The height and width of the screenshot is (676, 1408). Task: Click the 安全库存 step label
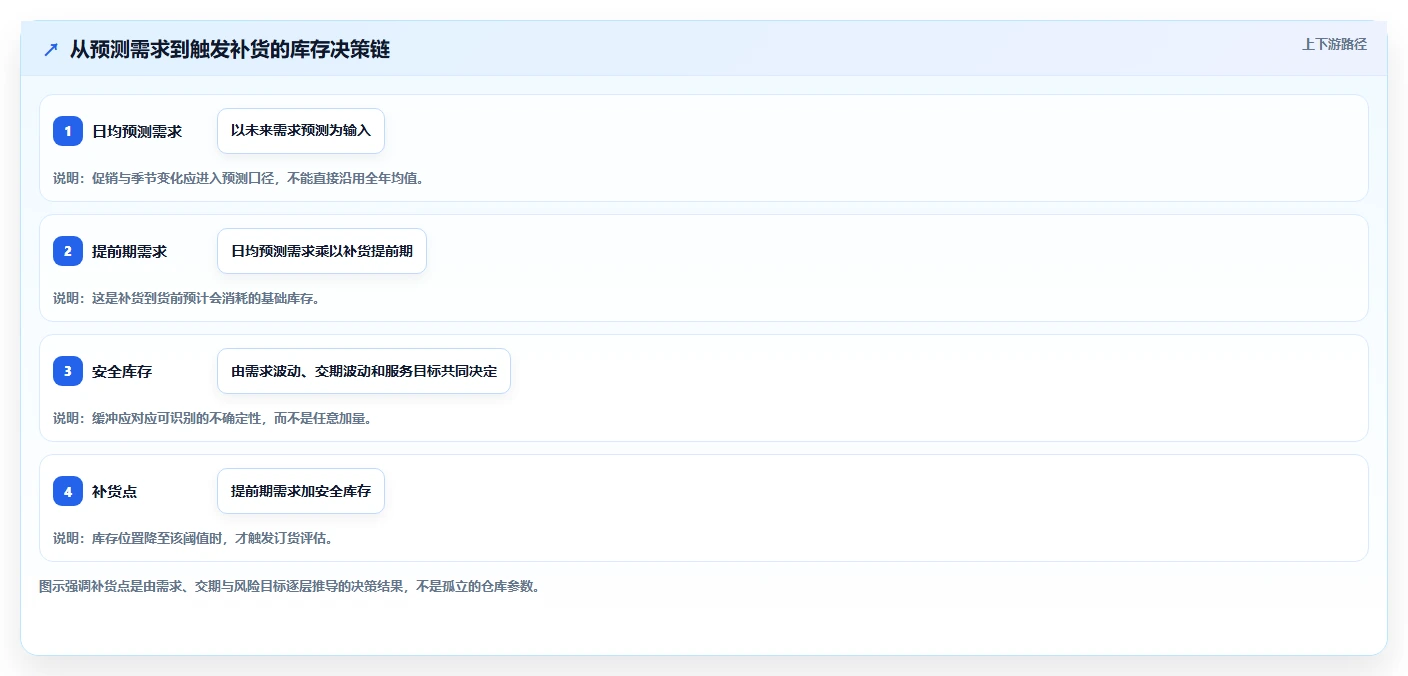point(122,371)
